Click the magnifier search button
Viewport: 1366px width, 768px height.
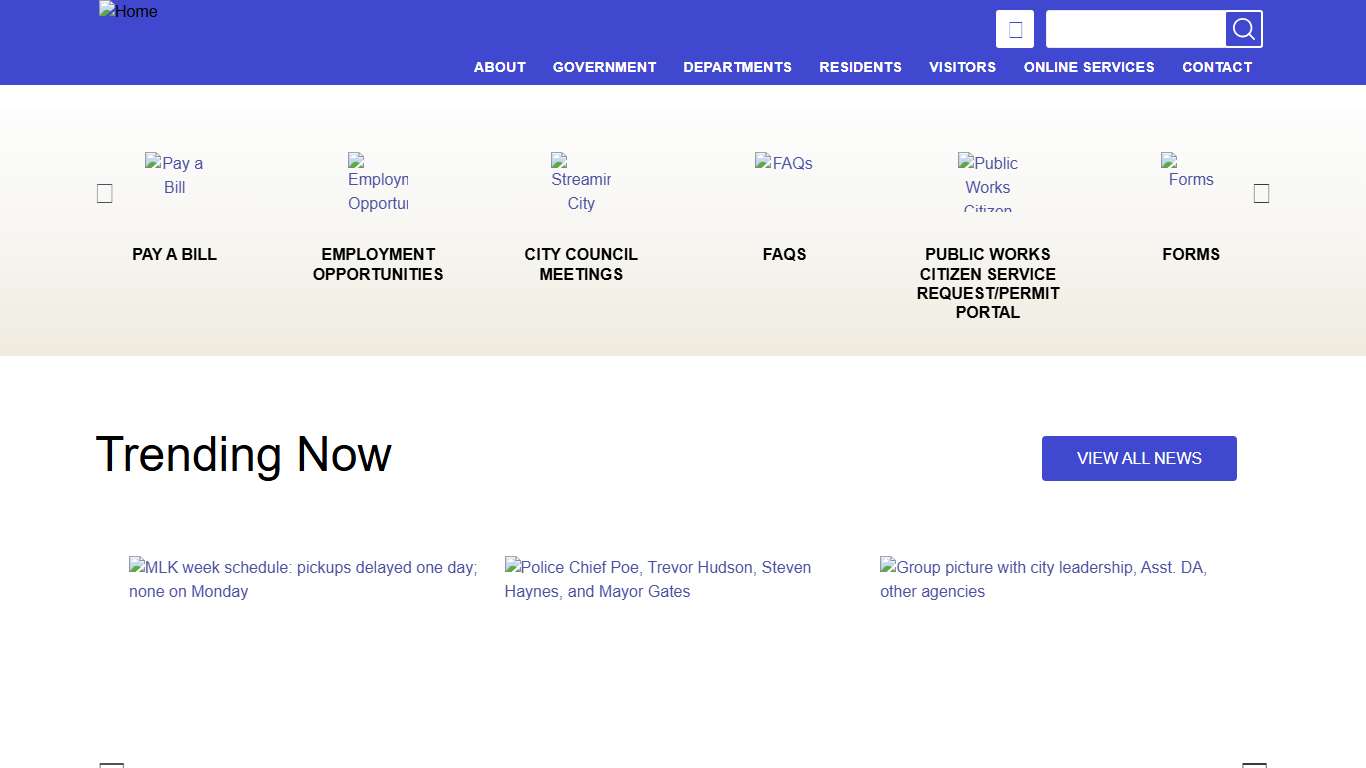pos(1243,29)
